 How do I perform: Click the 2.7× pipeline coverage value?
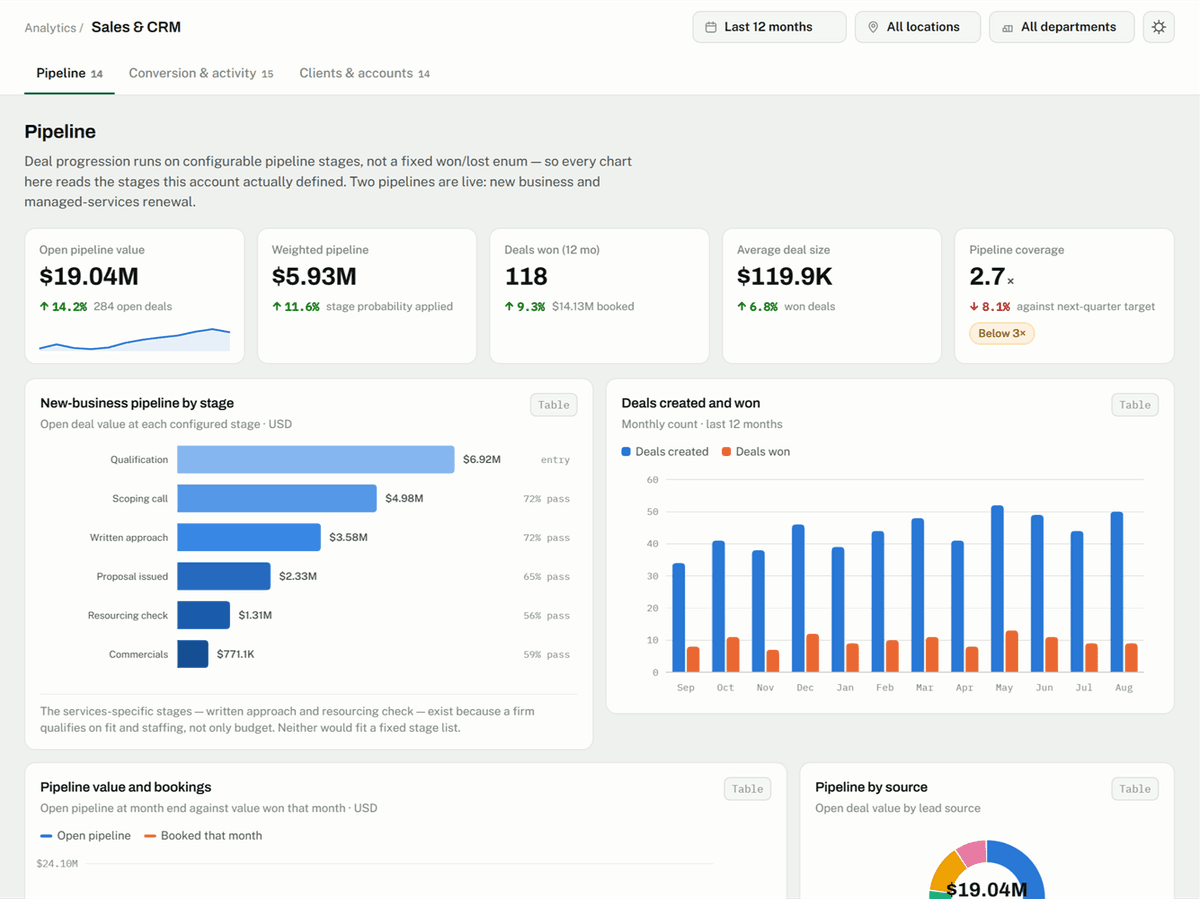pos(991,276)
